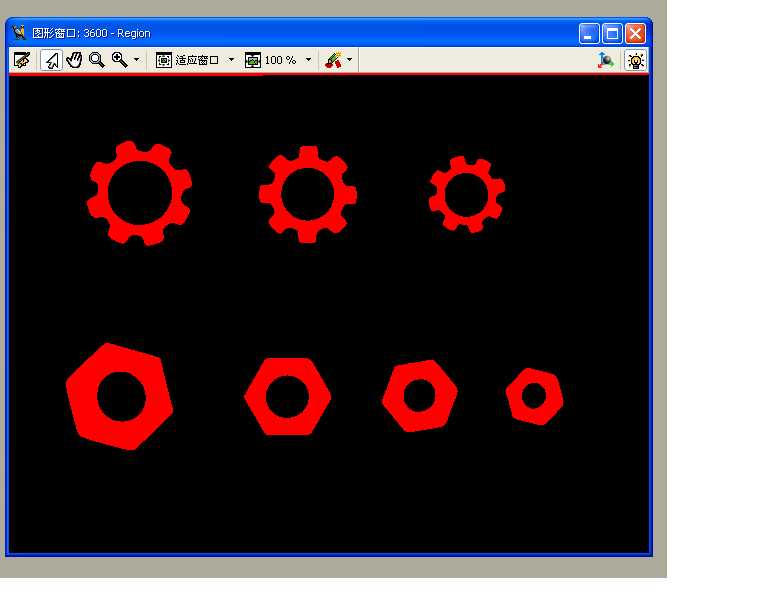This screenshot has height=614, width=768.
Task: Open dropdown arrow beside zoom-in tool
Action: [137, 60]
